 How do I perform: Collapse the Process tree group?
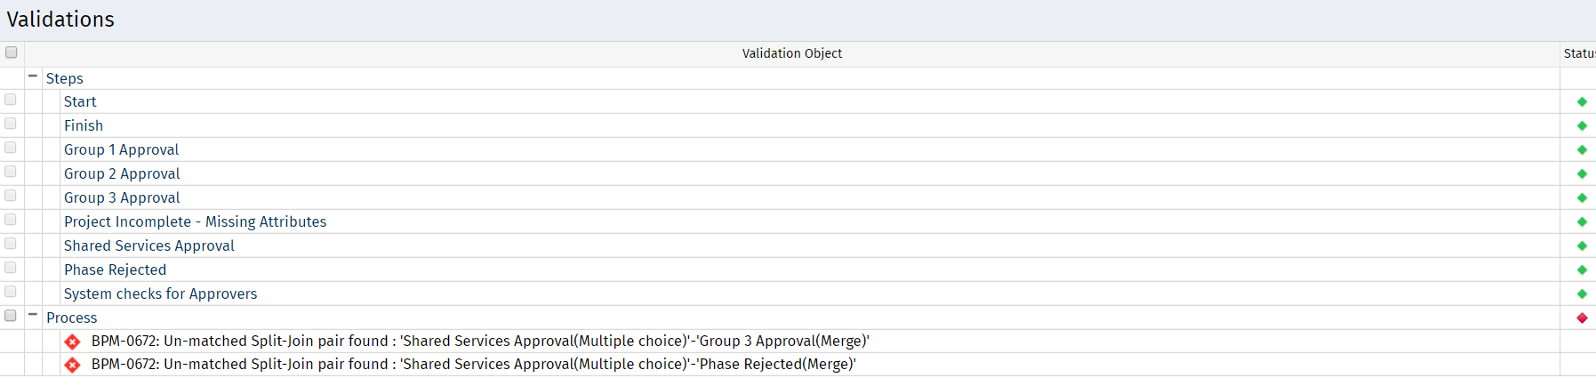pyautogui.click(x=33, y=316)
